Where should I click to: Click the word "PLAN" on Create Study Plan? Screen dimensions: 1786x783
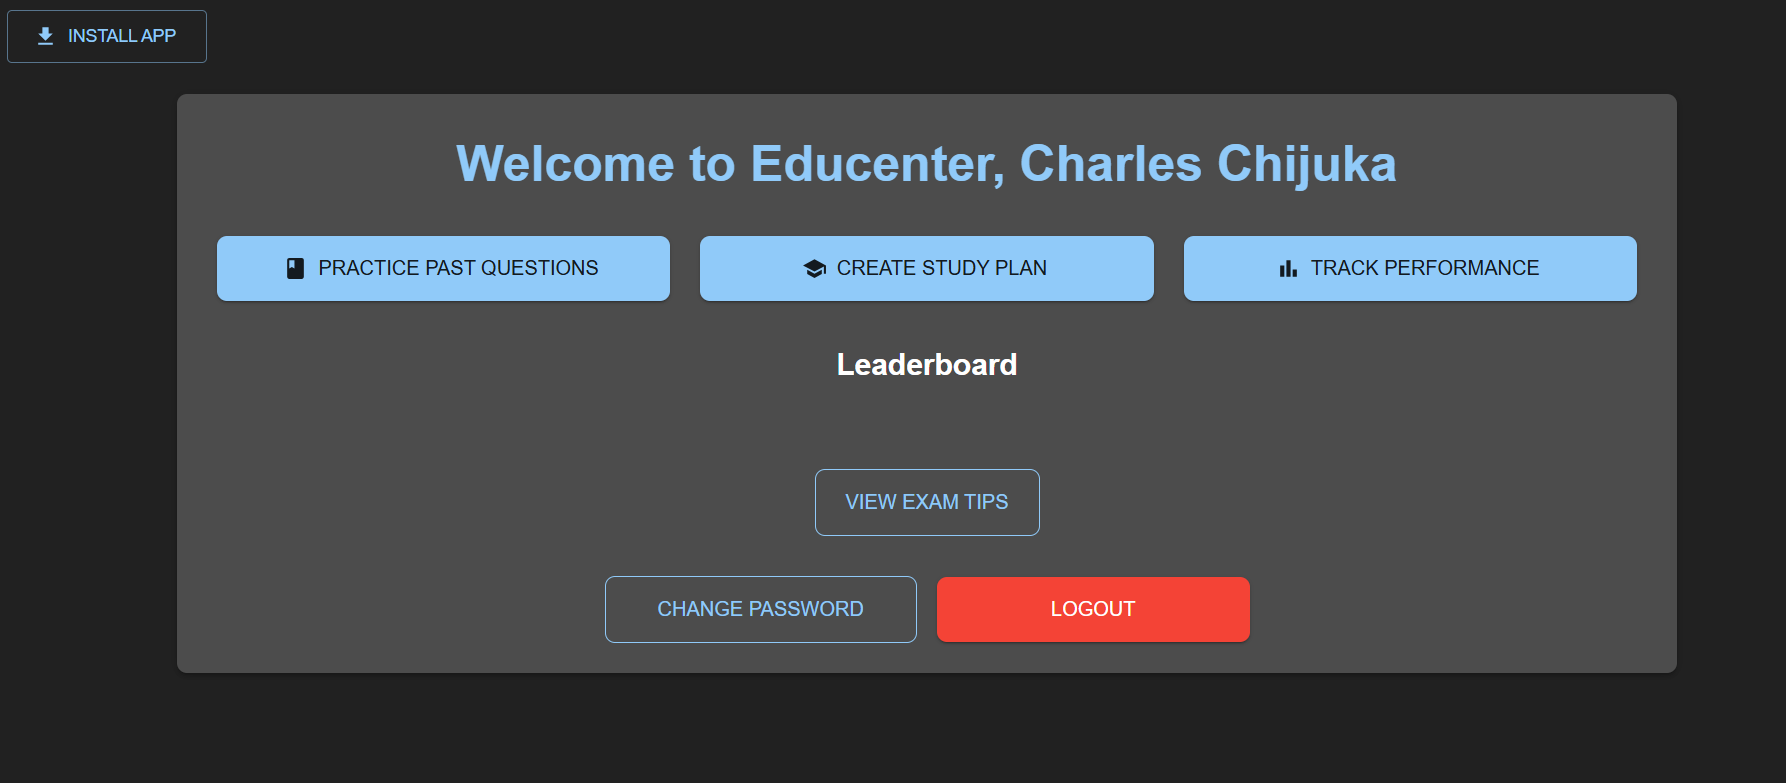(1020, 268)
